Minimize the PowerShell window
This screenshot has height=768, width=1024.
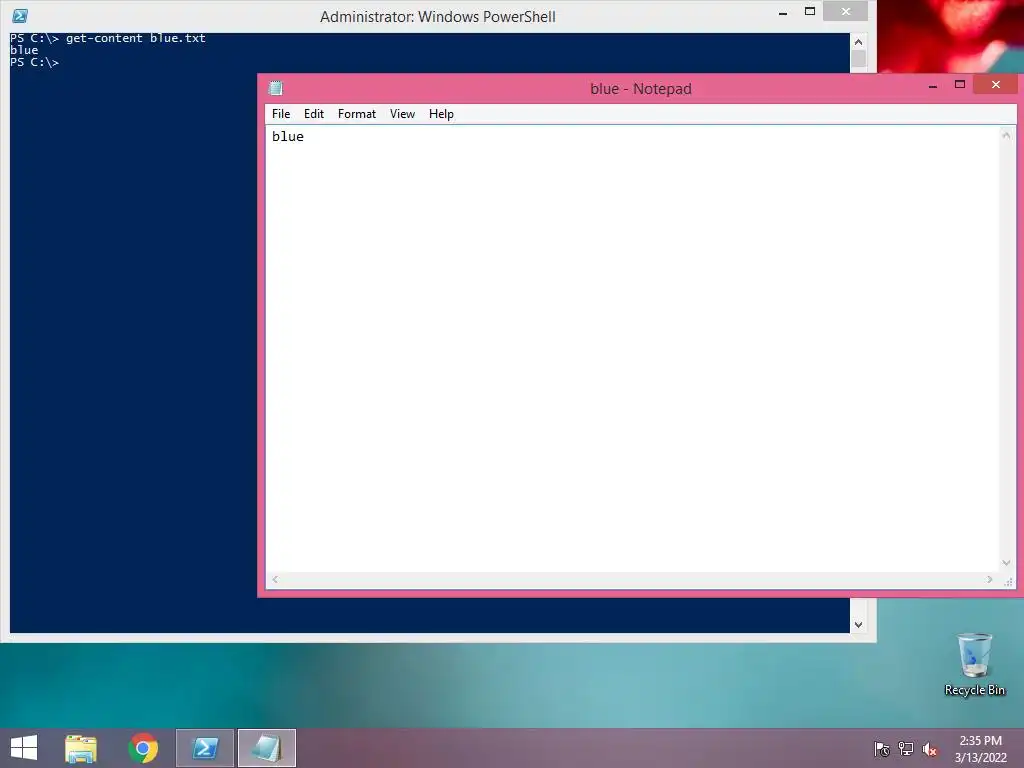pos(782,12)
